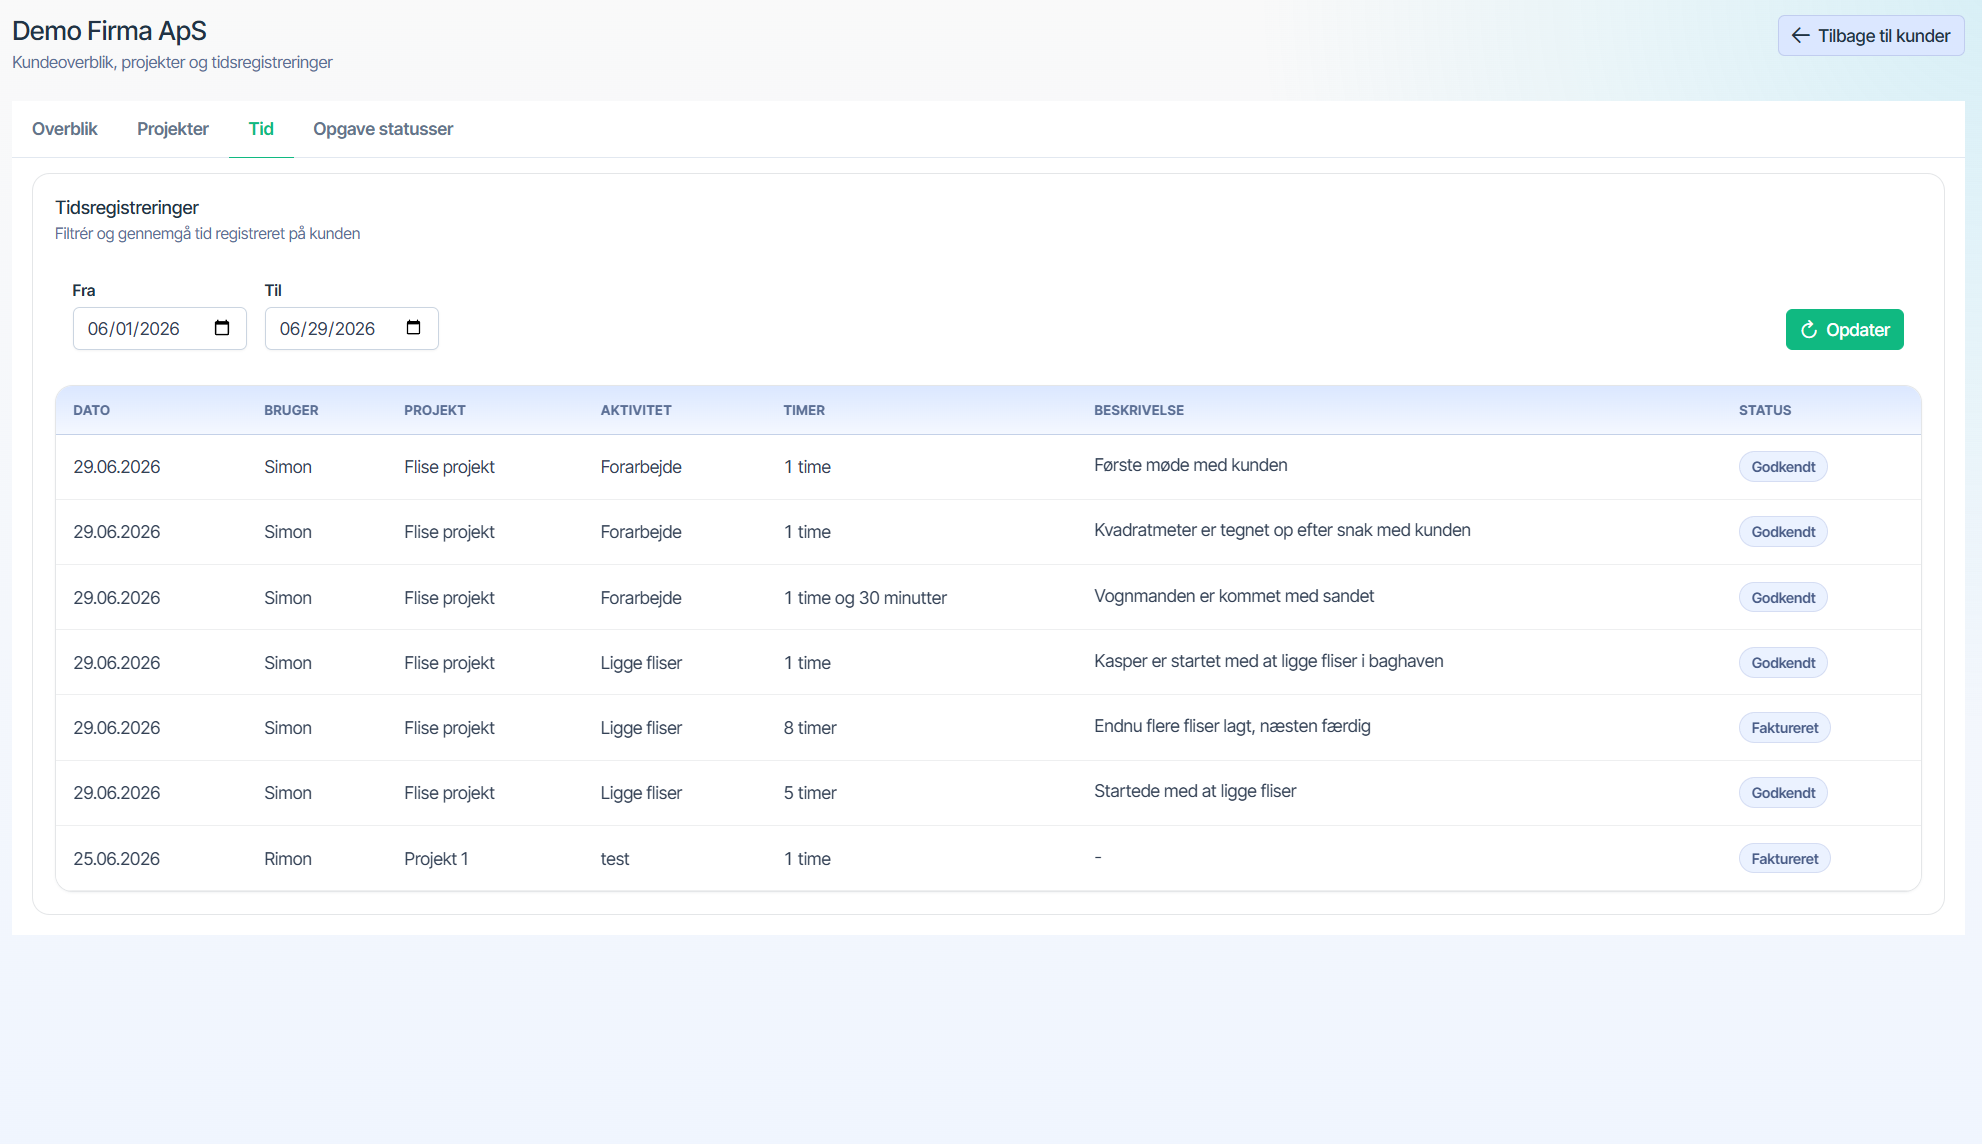Open the Opgave statusser tab

(383, 129)
